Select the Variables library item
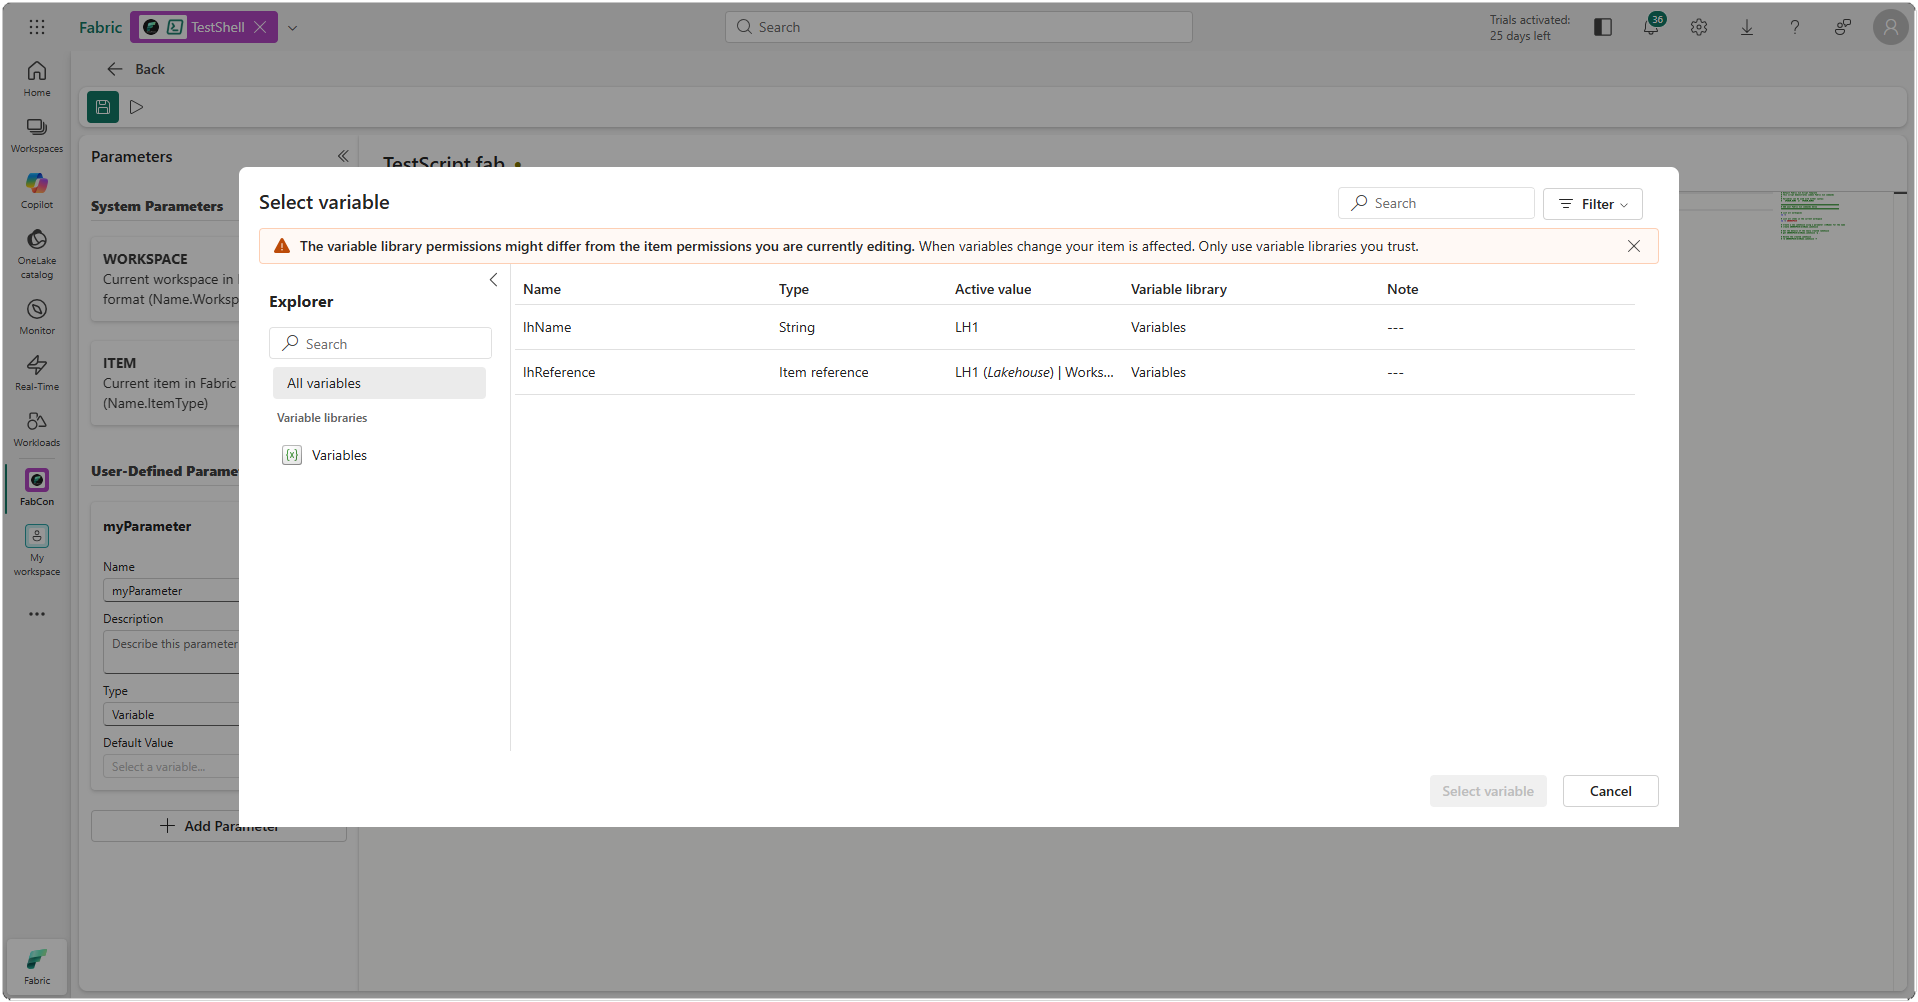 click(x=339, y=455)
